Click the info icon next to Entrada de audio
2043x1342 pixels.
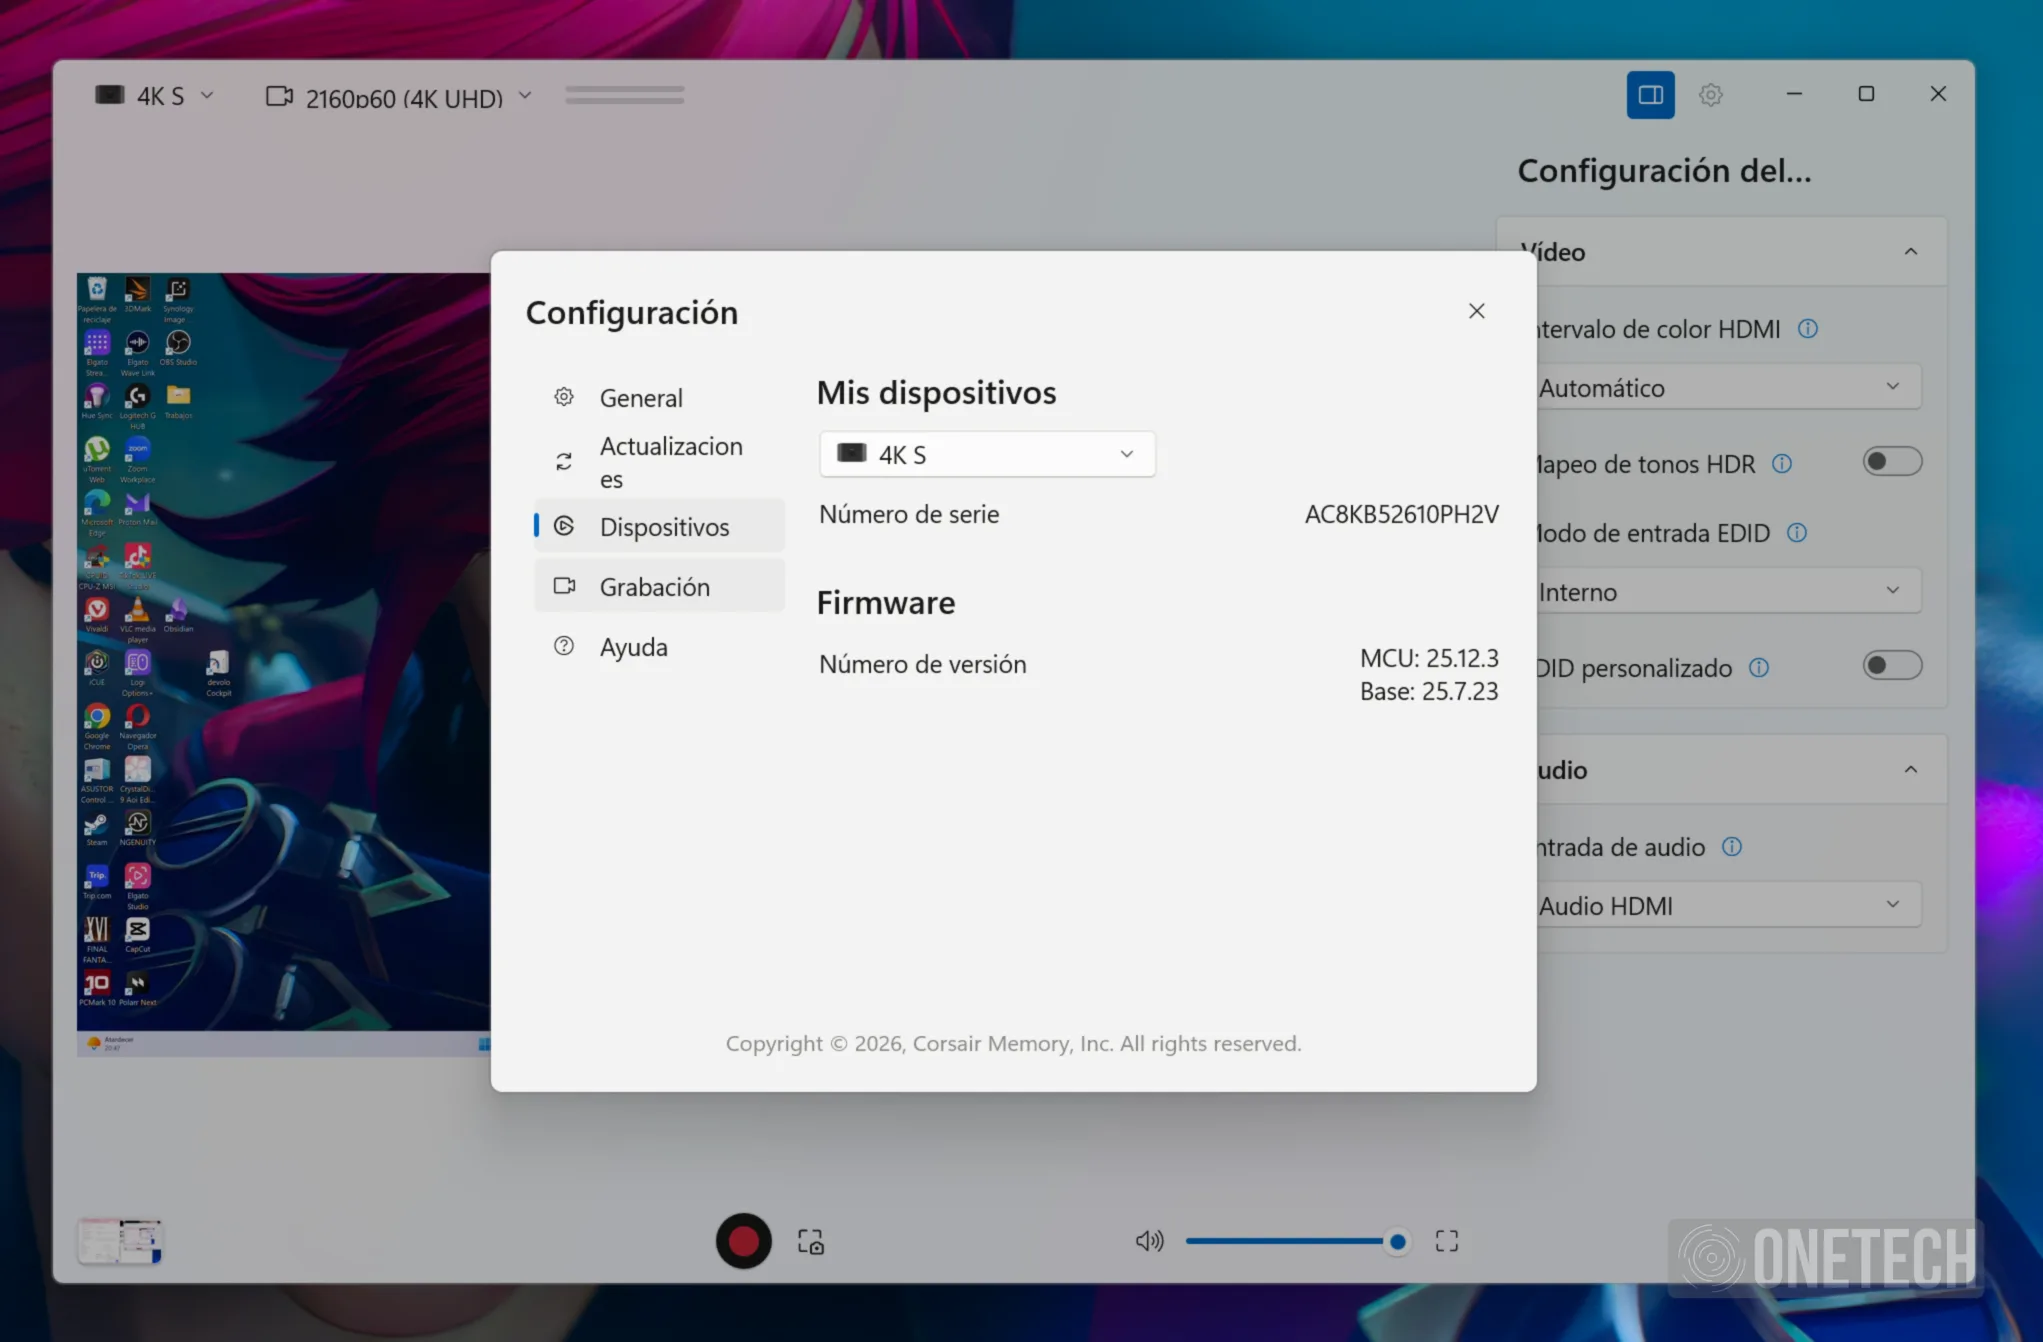(1732, 847)
